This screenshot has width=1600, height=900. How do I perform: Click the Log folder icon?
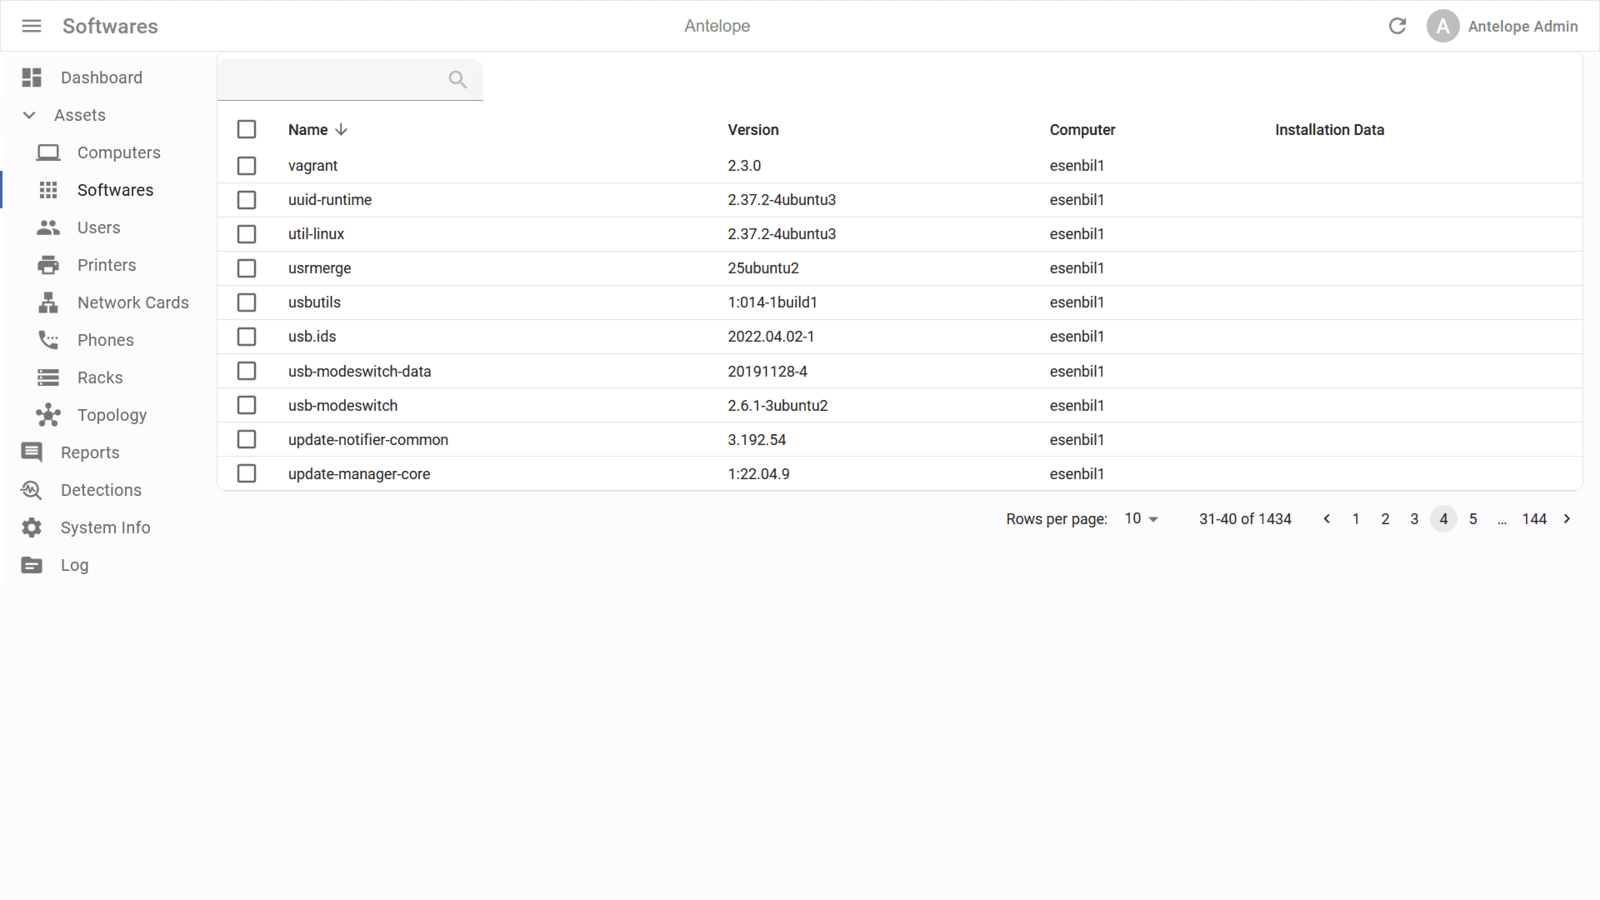tap(32, 565)
